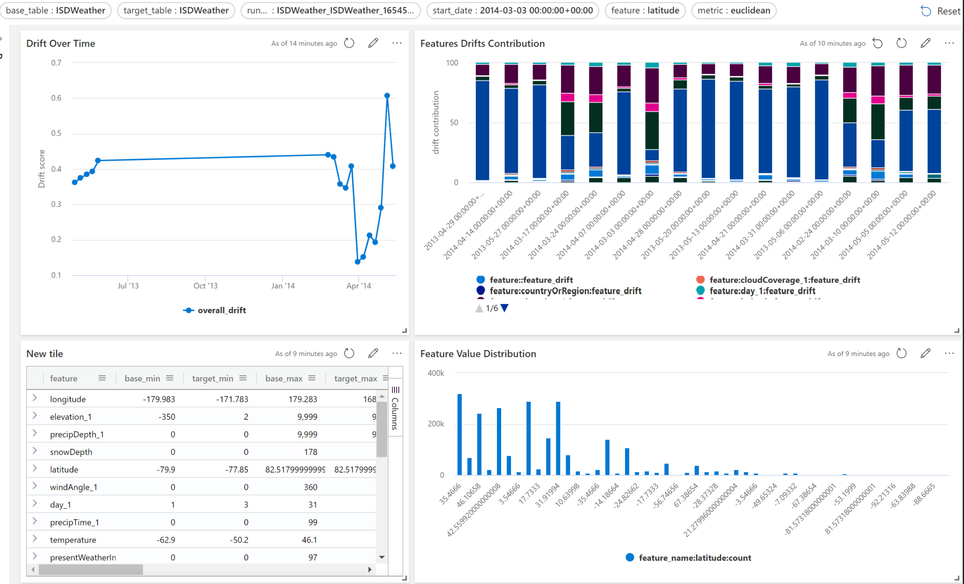This screenshot has width=964, height=584.
Task: Toggle feature:countryOrRegion:feature_drift legend series
Action: click(559, 291)
